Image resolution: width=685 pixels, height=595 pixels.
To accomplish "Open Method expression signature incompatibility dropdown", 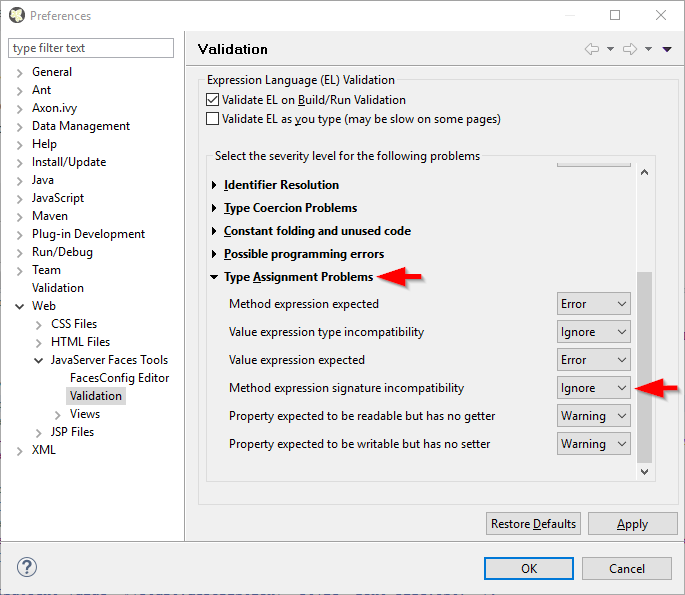I will tap(593, 387).
